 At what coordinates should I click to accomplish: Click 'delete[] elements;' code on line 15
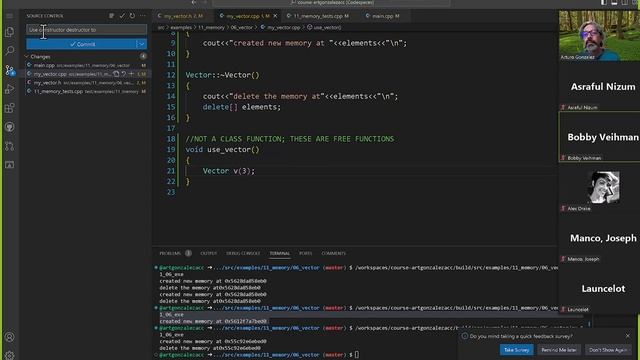tap(242, 107)
